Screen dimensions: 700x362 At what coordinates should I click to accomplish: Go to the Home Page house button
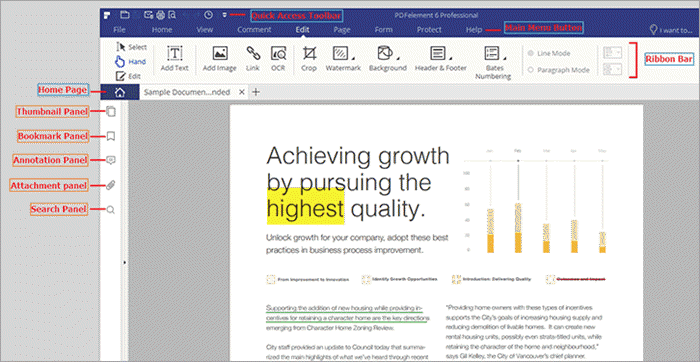(120, 92)
